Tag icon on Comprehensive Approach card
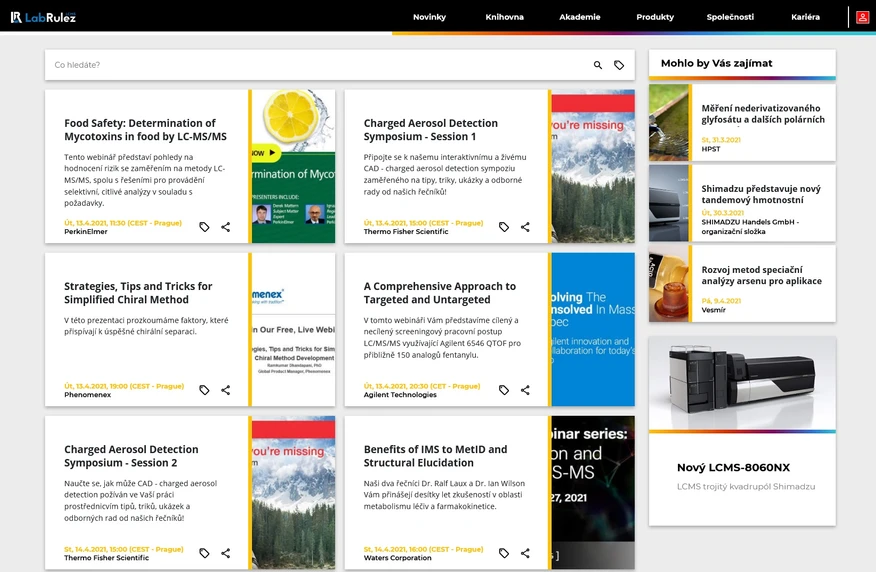876x572 pixels. coord(504,390)
